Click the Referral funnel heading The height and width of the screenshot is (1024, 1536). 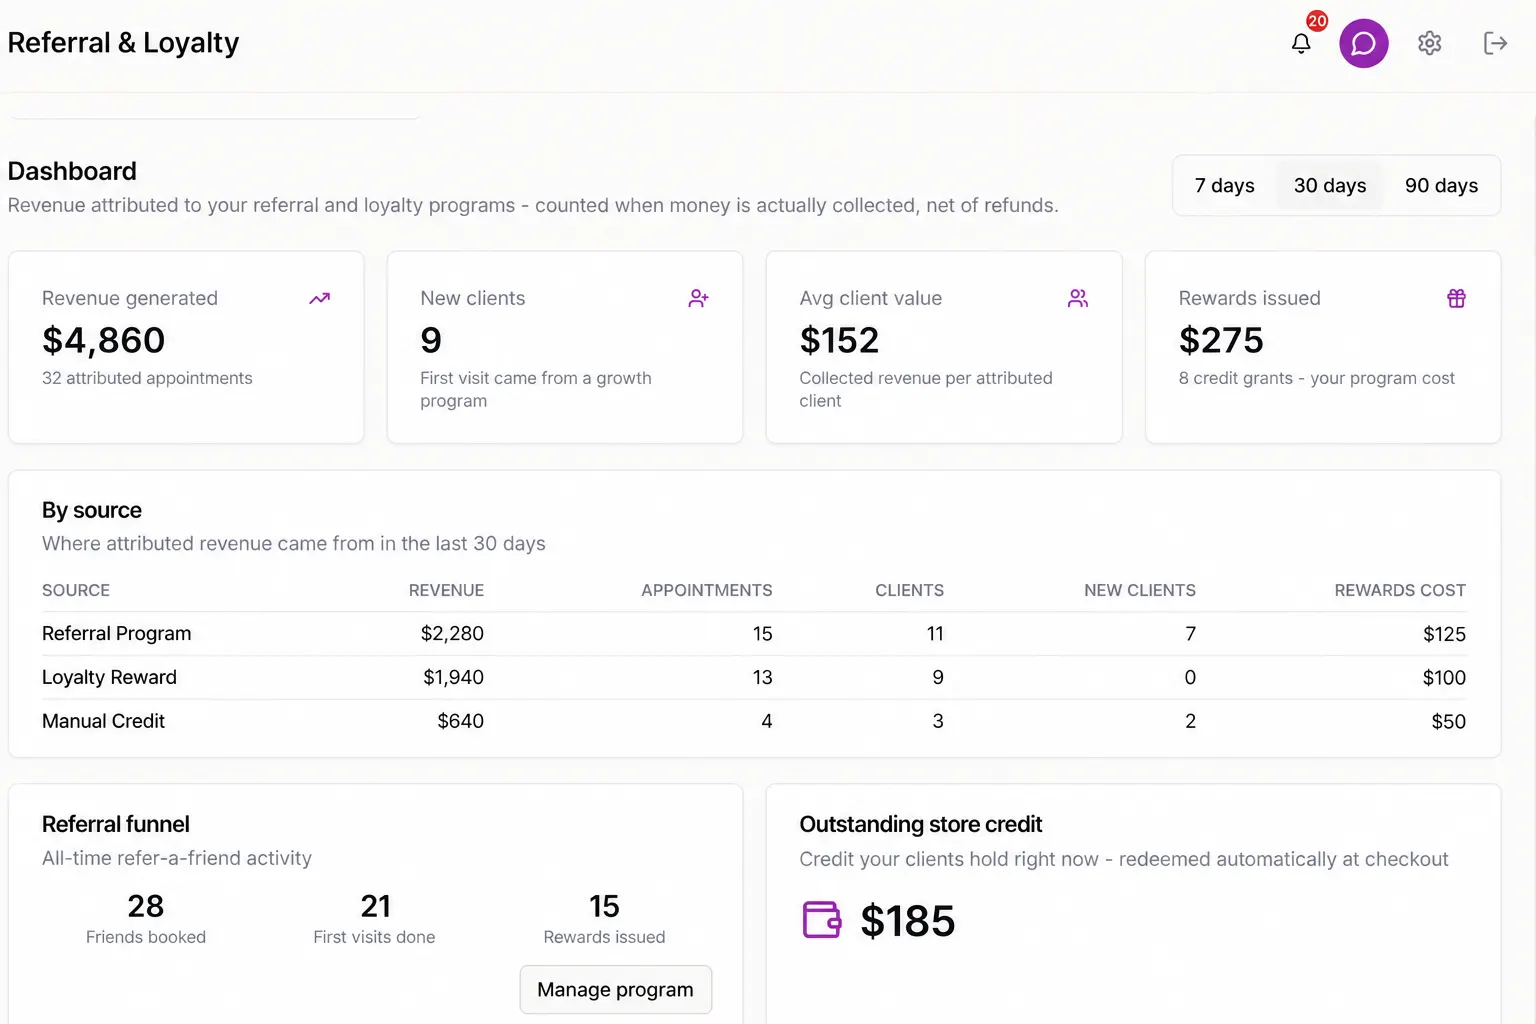tap(116, 824)
